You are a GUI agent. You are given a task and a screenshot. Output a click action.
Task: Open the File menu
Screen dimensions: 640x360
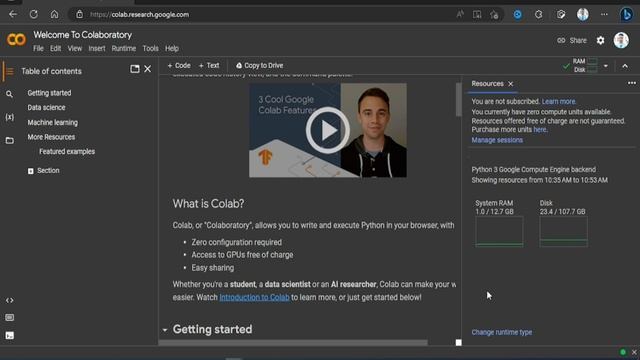[38, 48]
